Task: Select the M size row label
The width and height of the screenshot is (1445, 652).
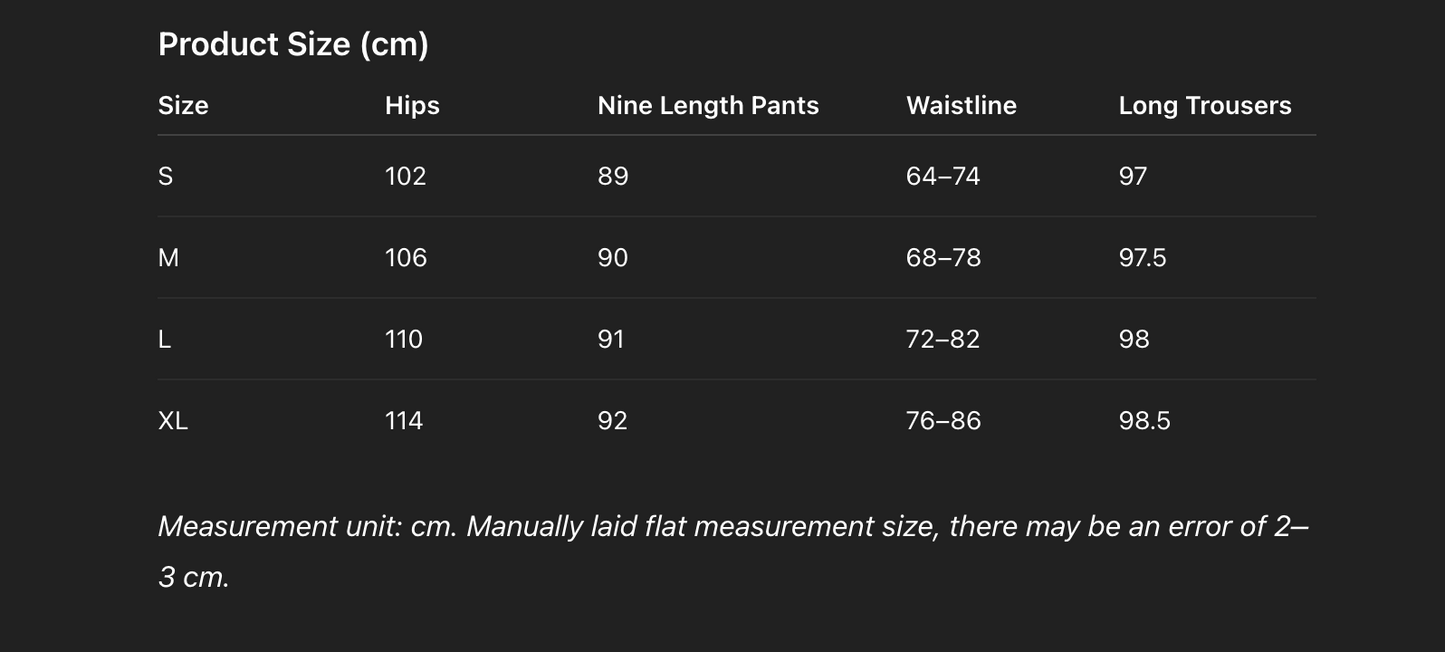Action: (x=168, y=258)
